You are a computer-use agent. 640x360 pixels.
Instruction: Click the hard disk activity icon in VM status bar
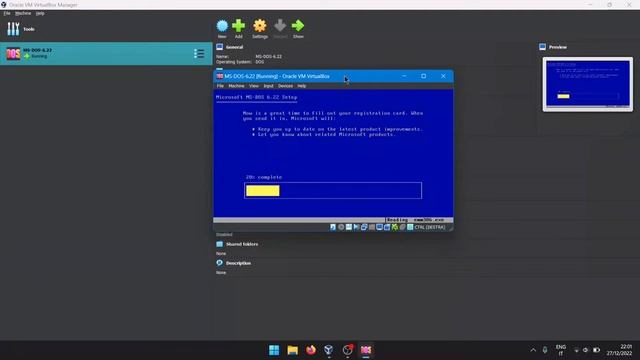[333, 227]
